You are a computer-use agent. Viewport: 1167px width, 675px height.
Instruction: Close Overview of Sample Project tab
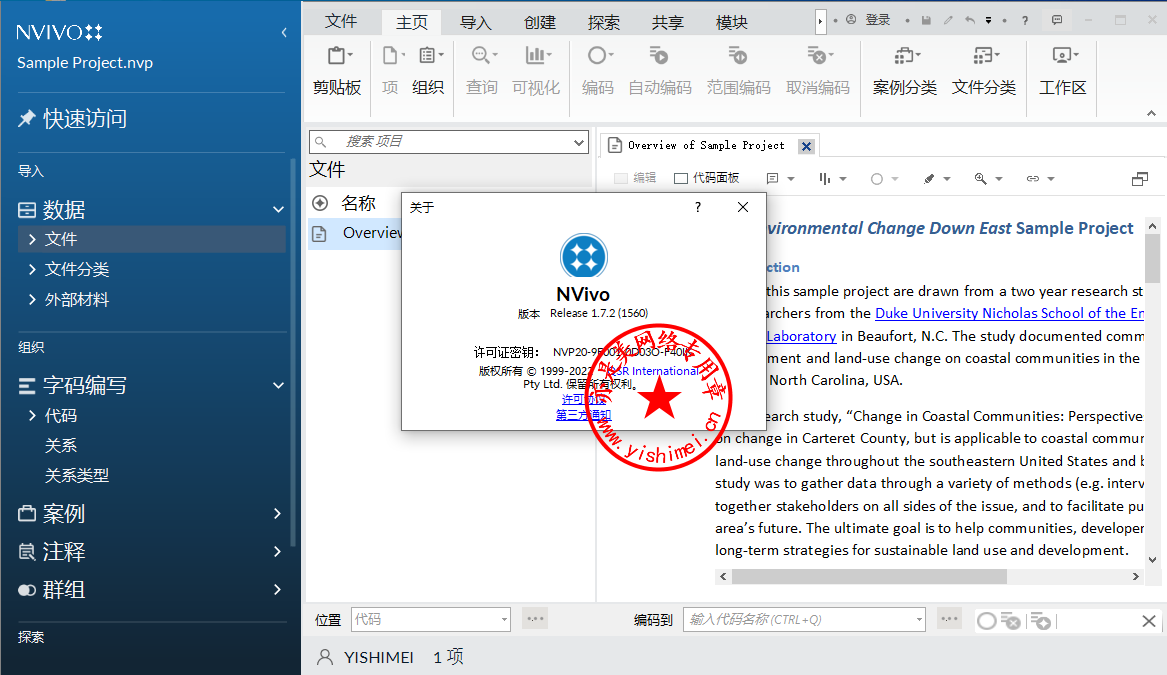point(806,146)
